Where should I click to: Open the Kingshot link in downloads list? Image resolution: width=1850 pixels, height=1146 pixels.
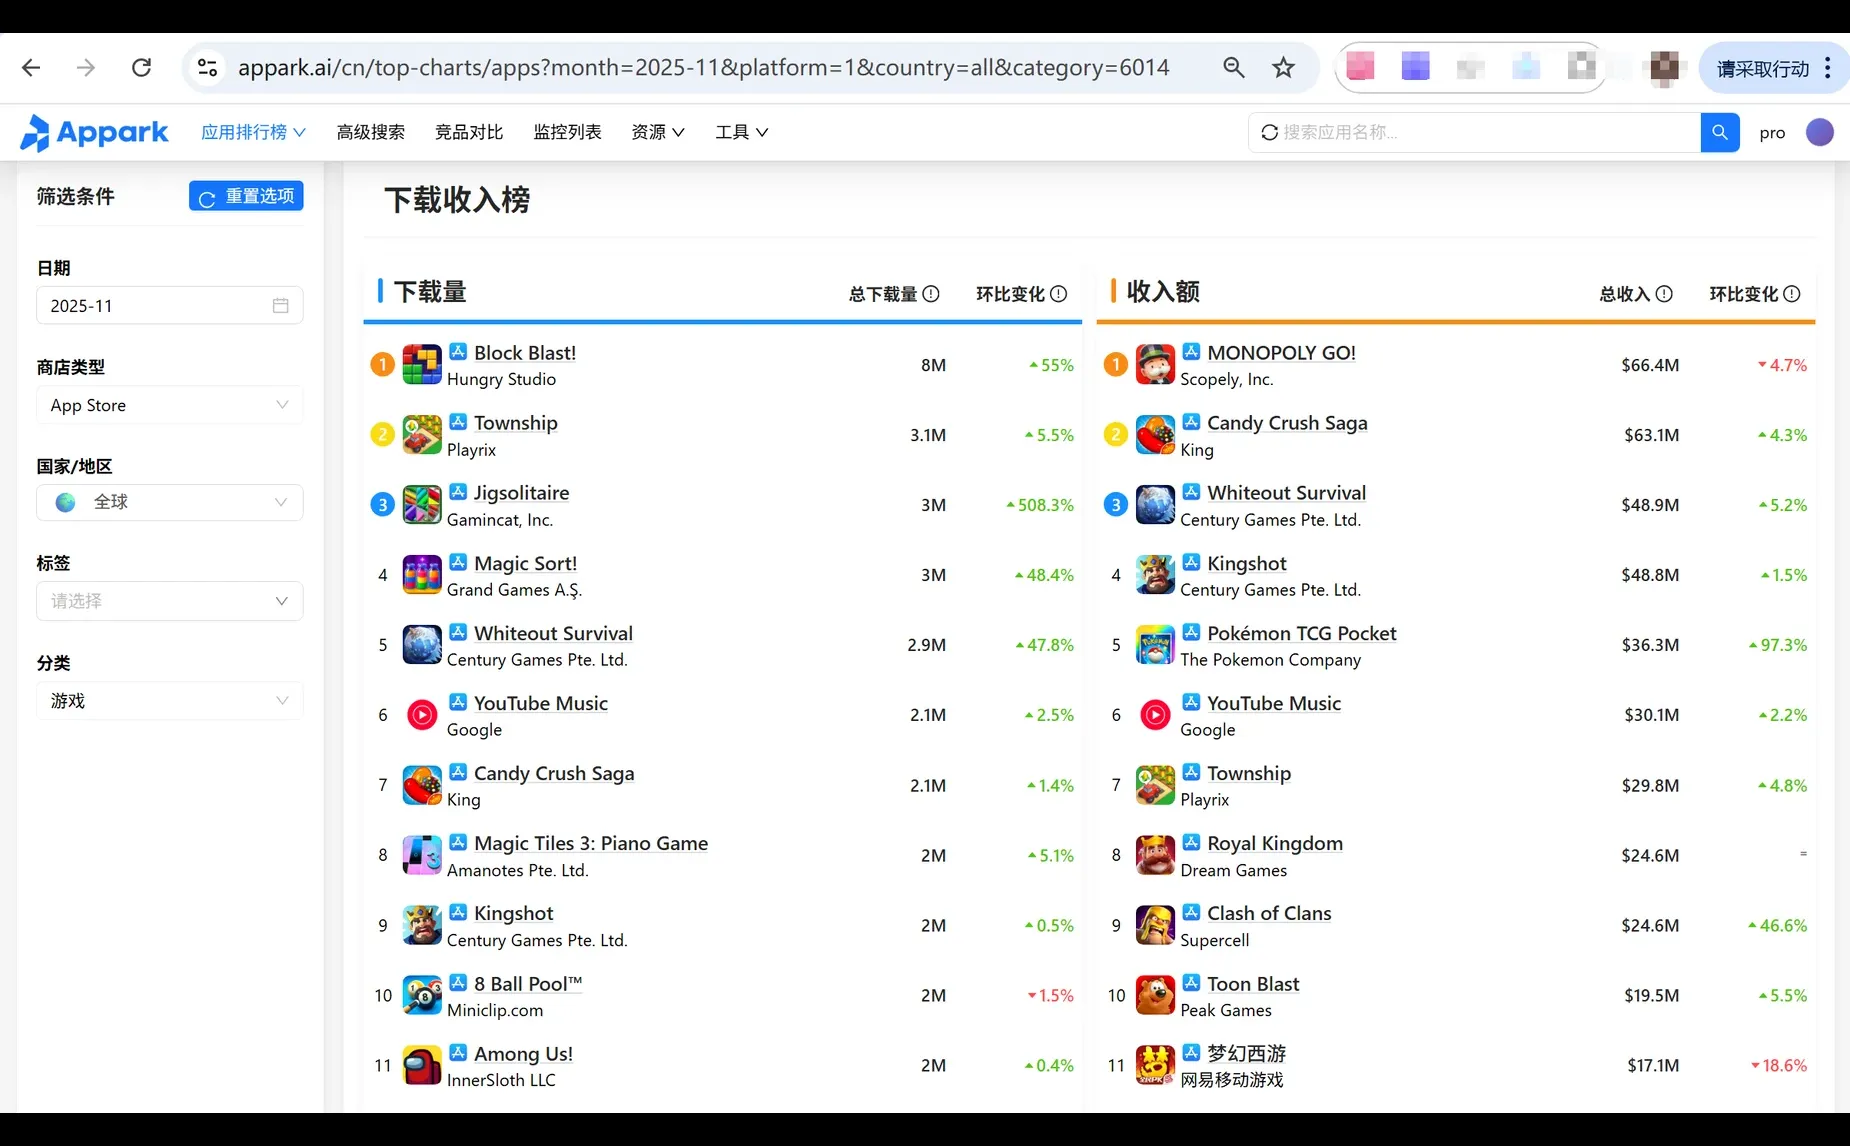513,913
